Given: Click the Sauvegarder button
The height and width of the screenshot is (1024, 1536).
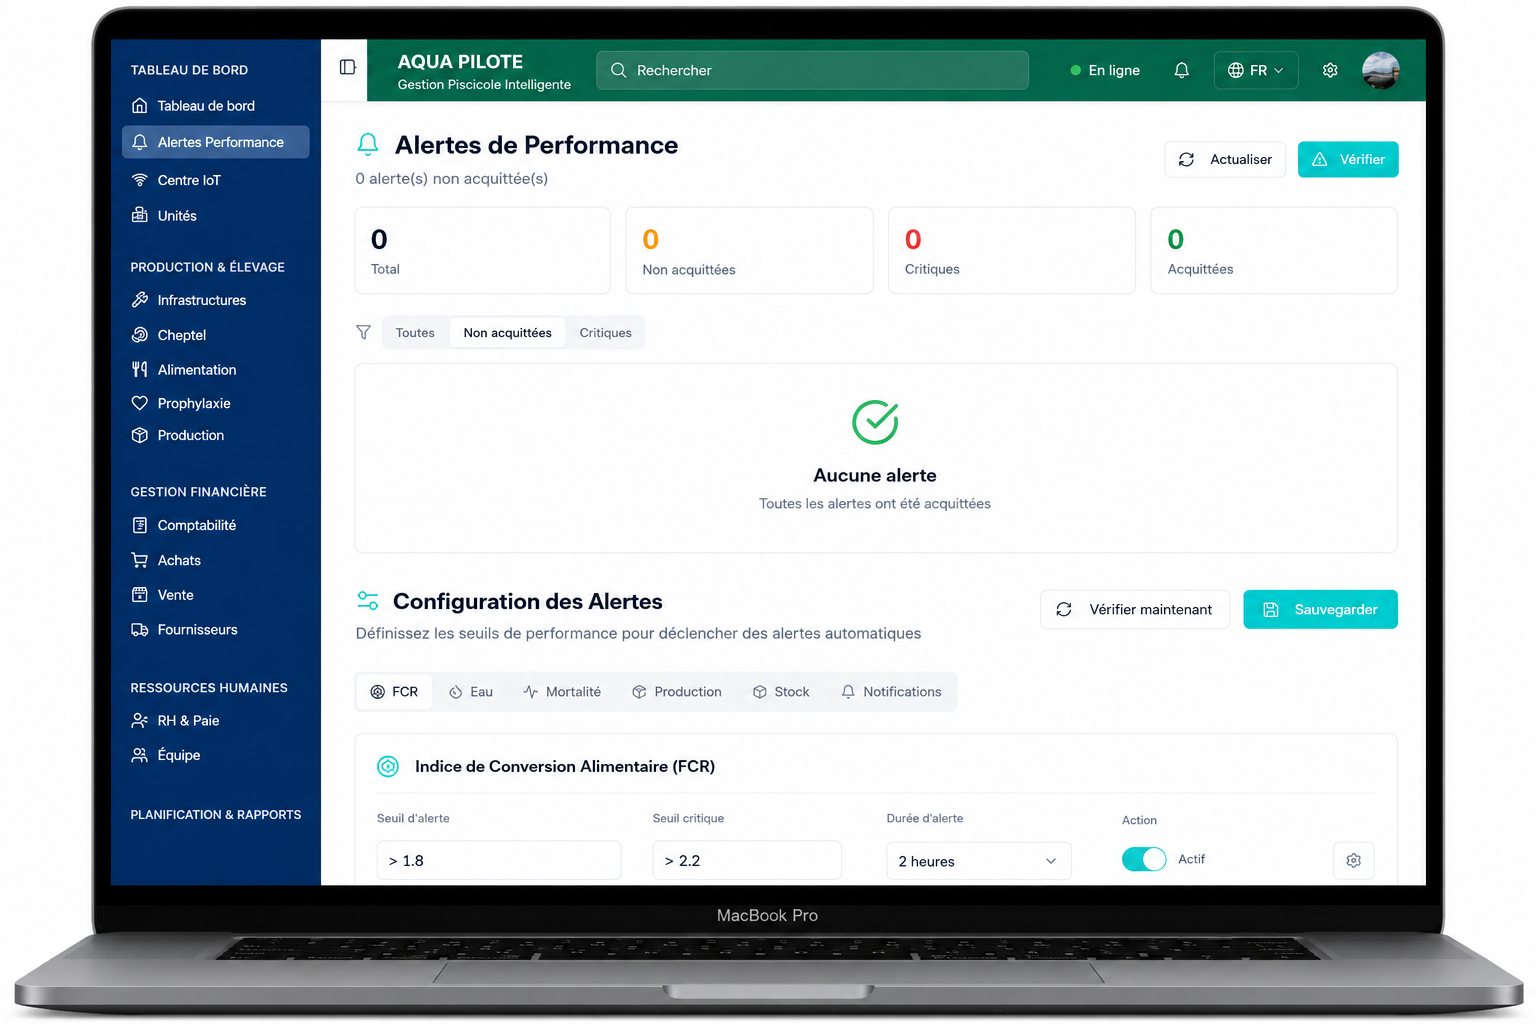Looking at the screenshot, I should (x=1320, y=609).
